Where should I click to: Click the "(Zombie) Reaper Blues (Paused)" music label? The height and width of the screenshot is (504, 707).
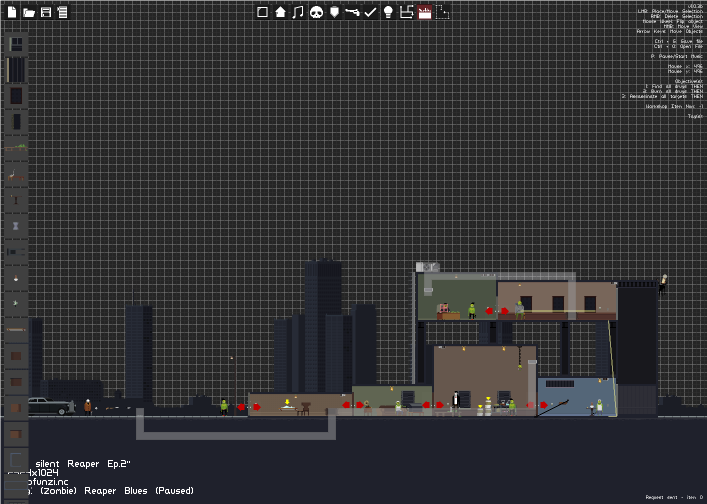pos(117,490)
